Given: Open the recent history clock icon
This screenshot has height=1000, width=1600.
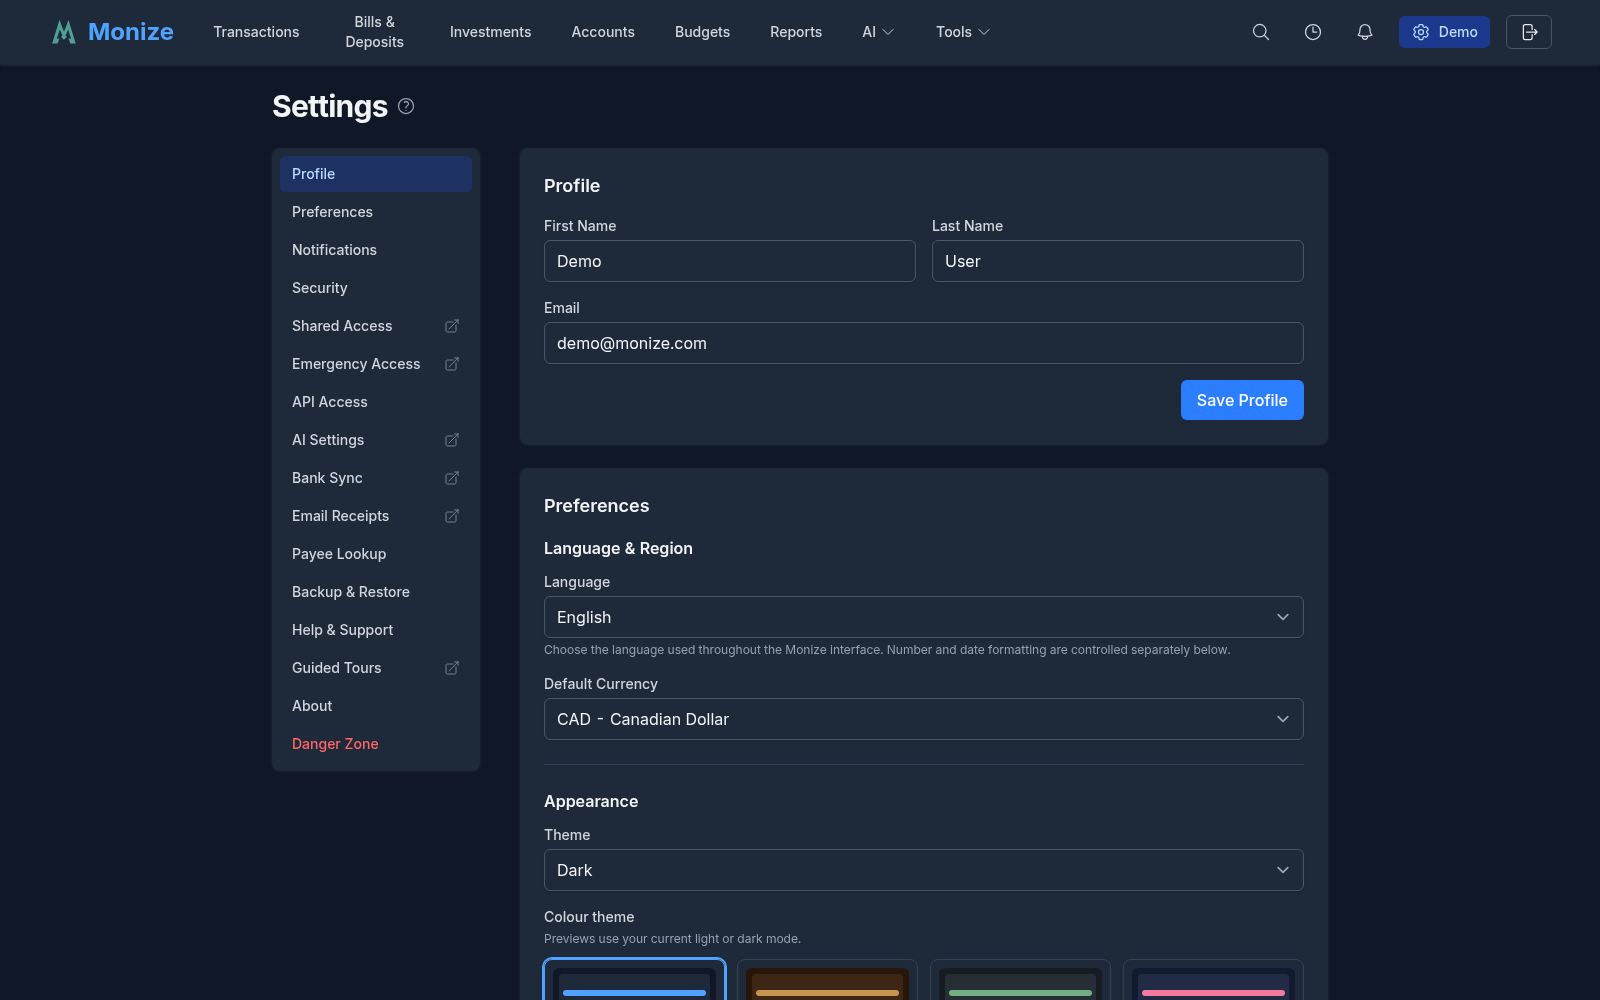Looking at the screenshot, I should [1313, 32].
